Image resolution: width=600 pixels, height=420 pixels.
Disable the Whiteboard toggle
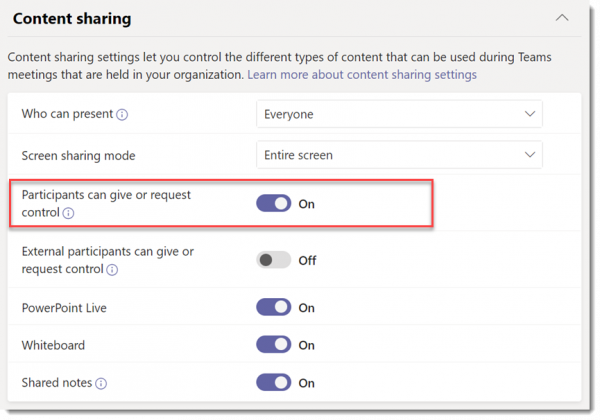tap(274, 345)
